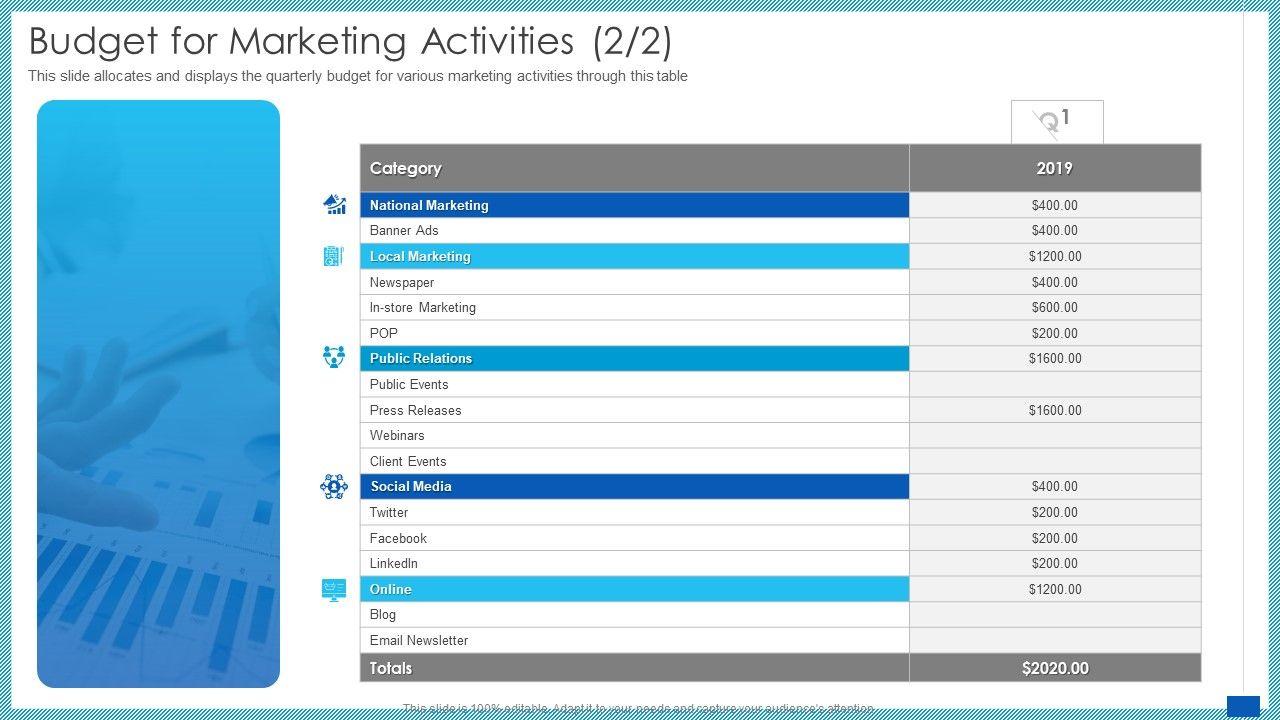The height and width of the screenshot is (720, 1280).
Task: Click the Online monitor icon
Action: [334, 589]
